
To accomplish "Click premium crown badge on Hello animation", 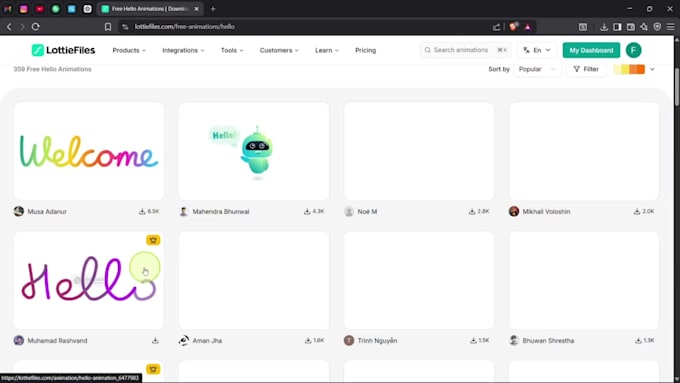I will tap(153, 240).
